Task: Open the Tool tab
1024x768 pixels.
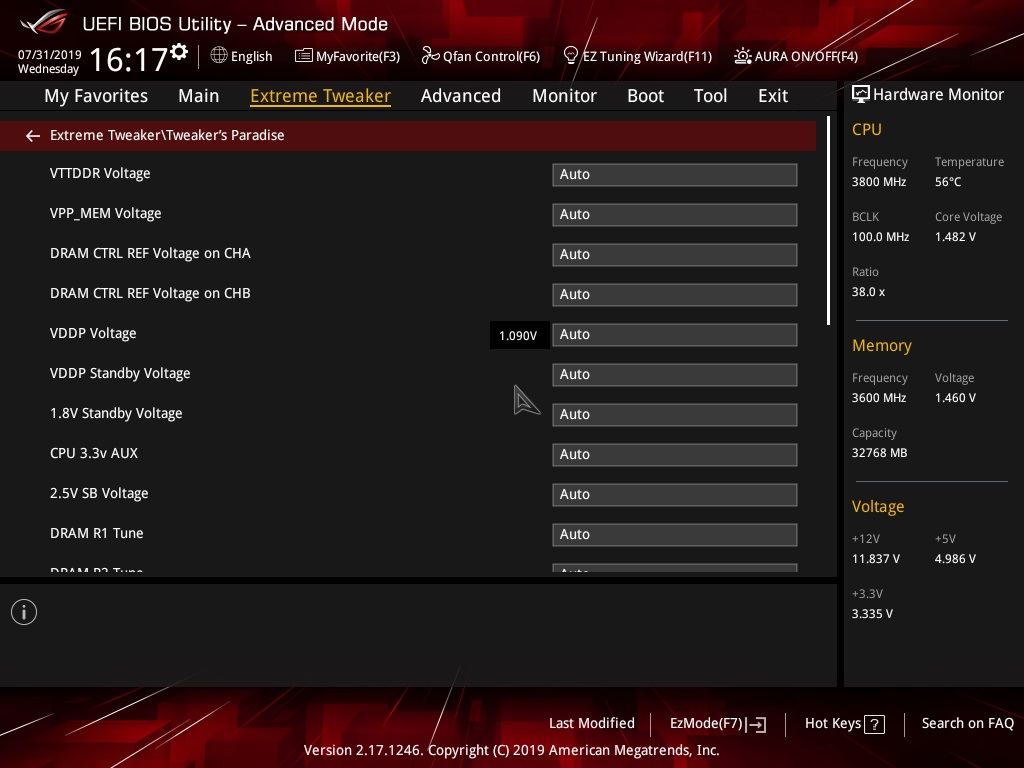Action: [711, 96]
